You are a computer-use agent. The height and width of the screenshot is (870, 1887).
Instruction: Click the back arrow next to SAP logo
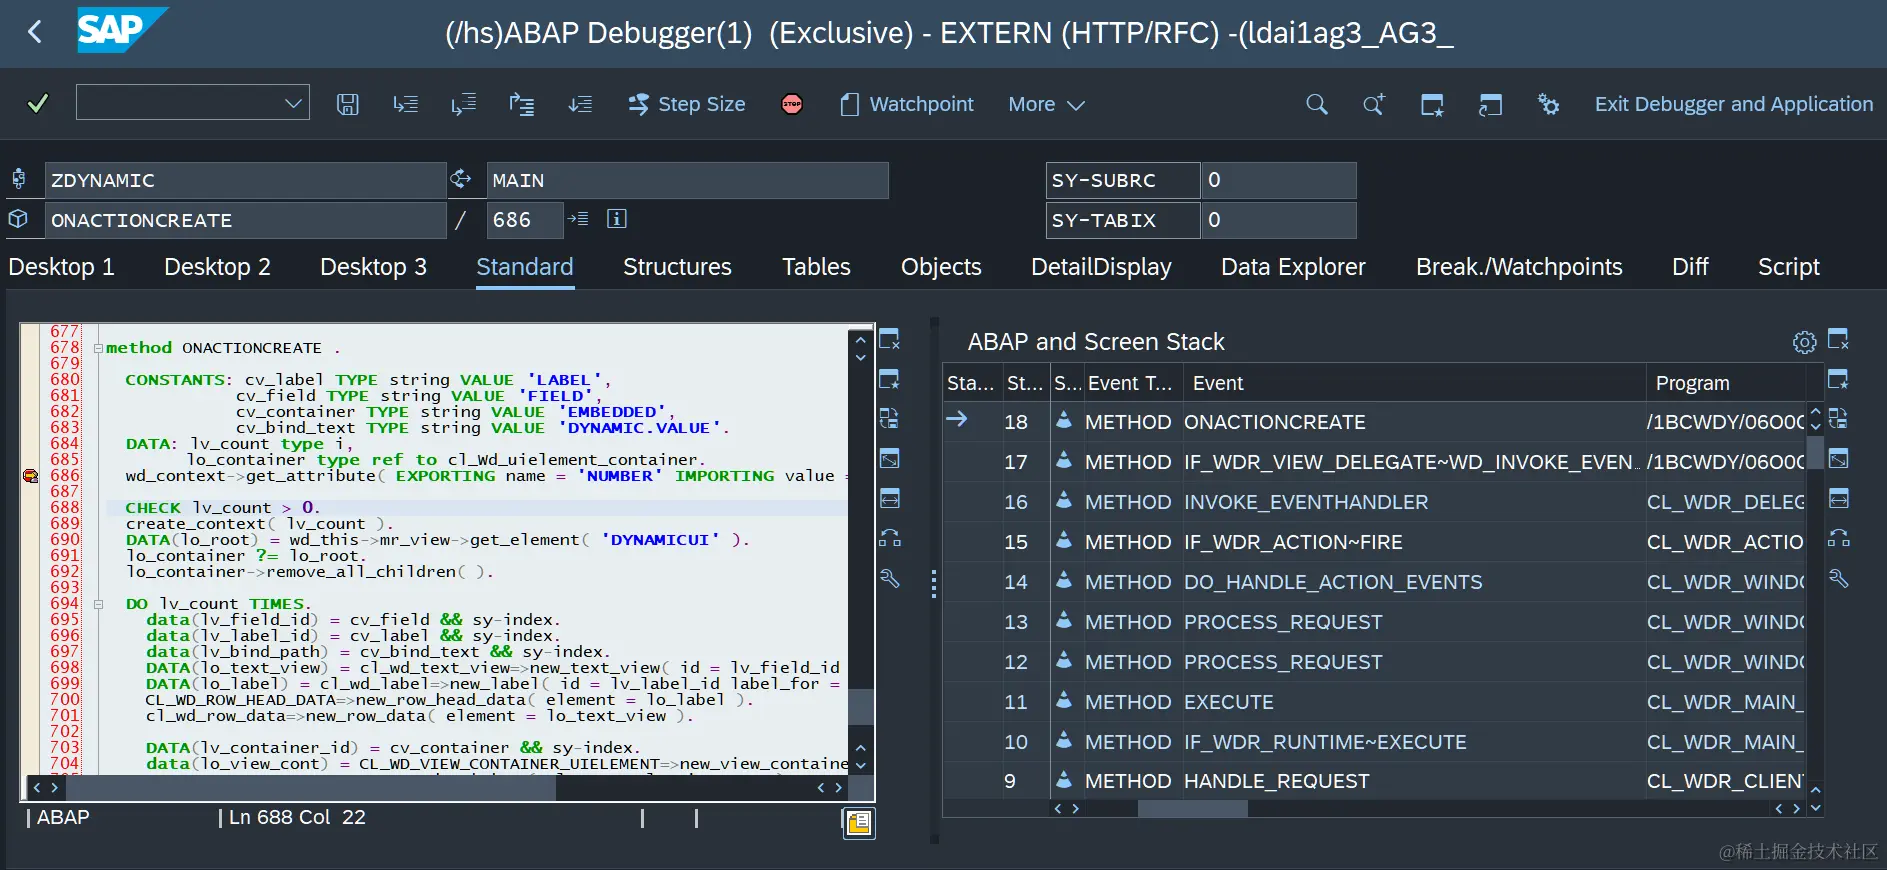point(35,32)
